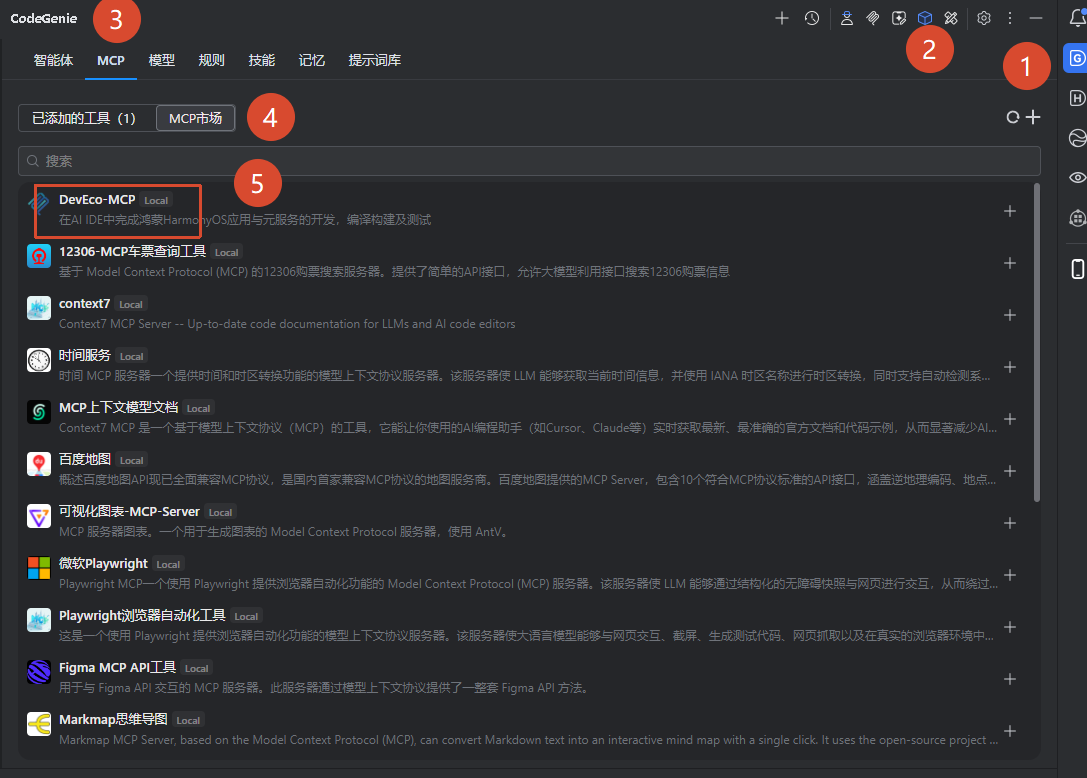Click the CodeGenie panel title
The image size is (1087, 778).
tap(44, 19)
